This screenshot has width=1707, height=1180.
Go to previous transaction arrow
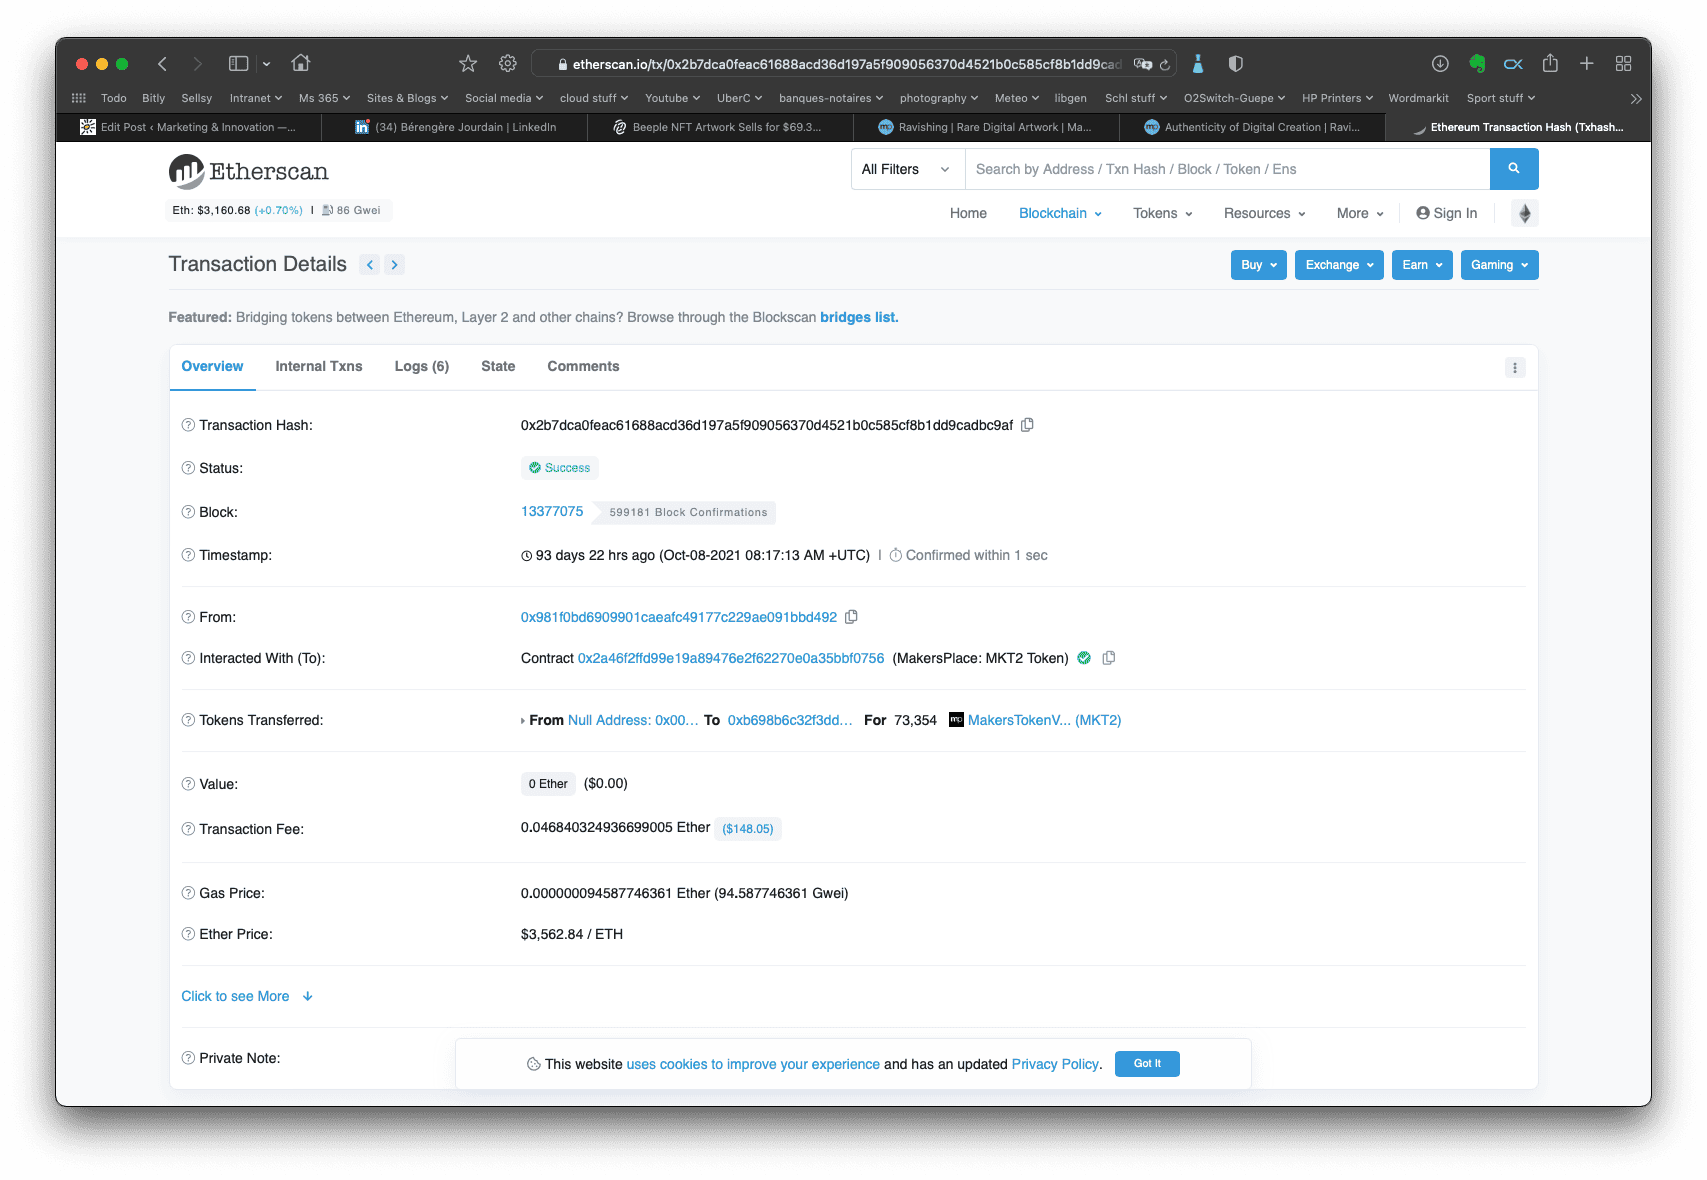370,265
